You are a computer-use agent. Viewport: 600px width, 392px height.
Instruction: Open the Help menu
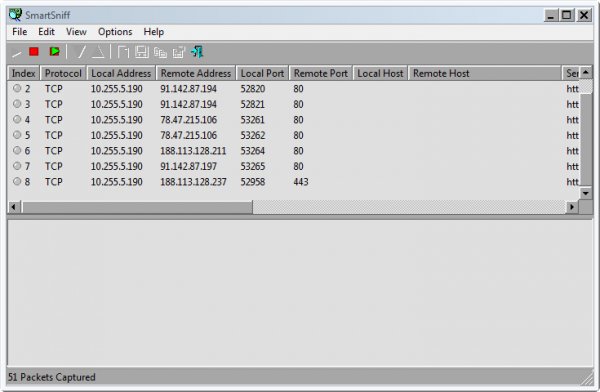pos(154,32)
